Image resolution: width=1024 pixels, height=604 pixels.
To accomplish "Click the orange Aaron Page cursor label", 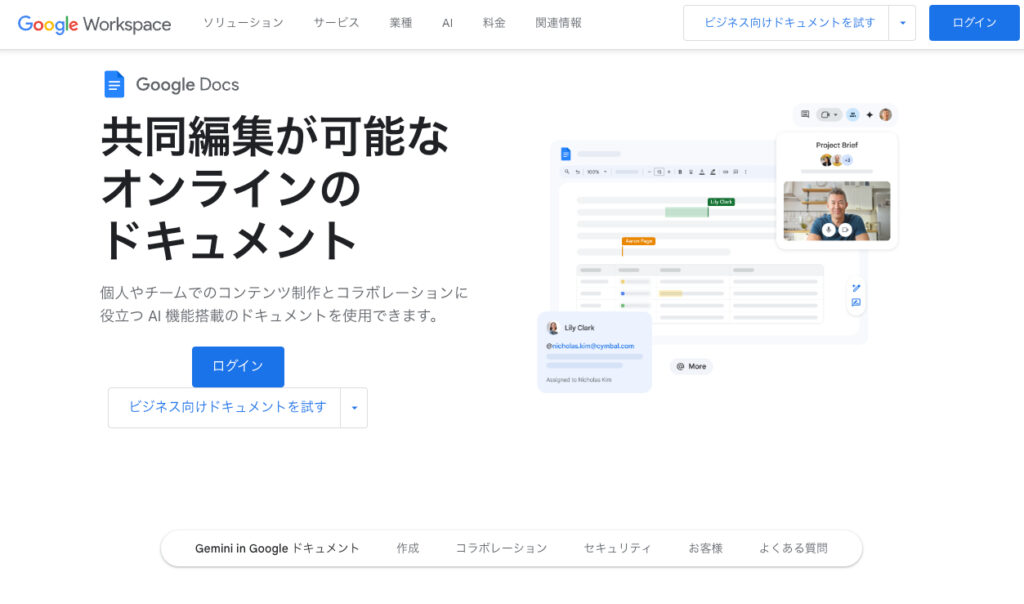I will [638, 241].
